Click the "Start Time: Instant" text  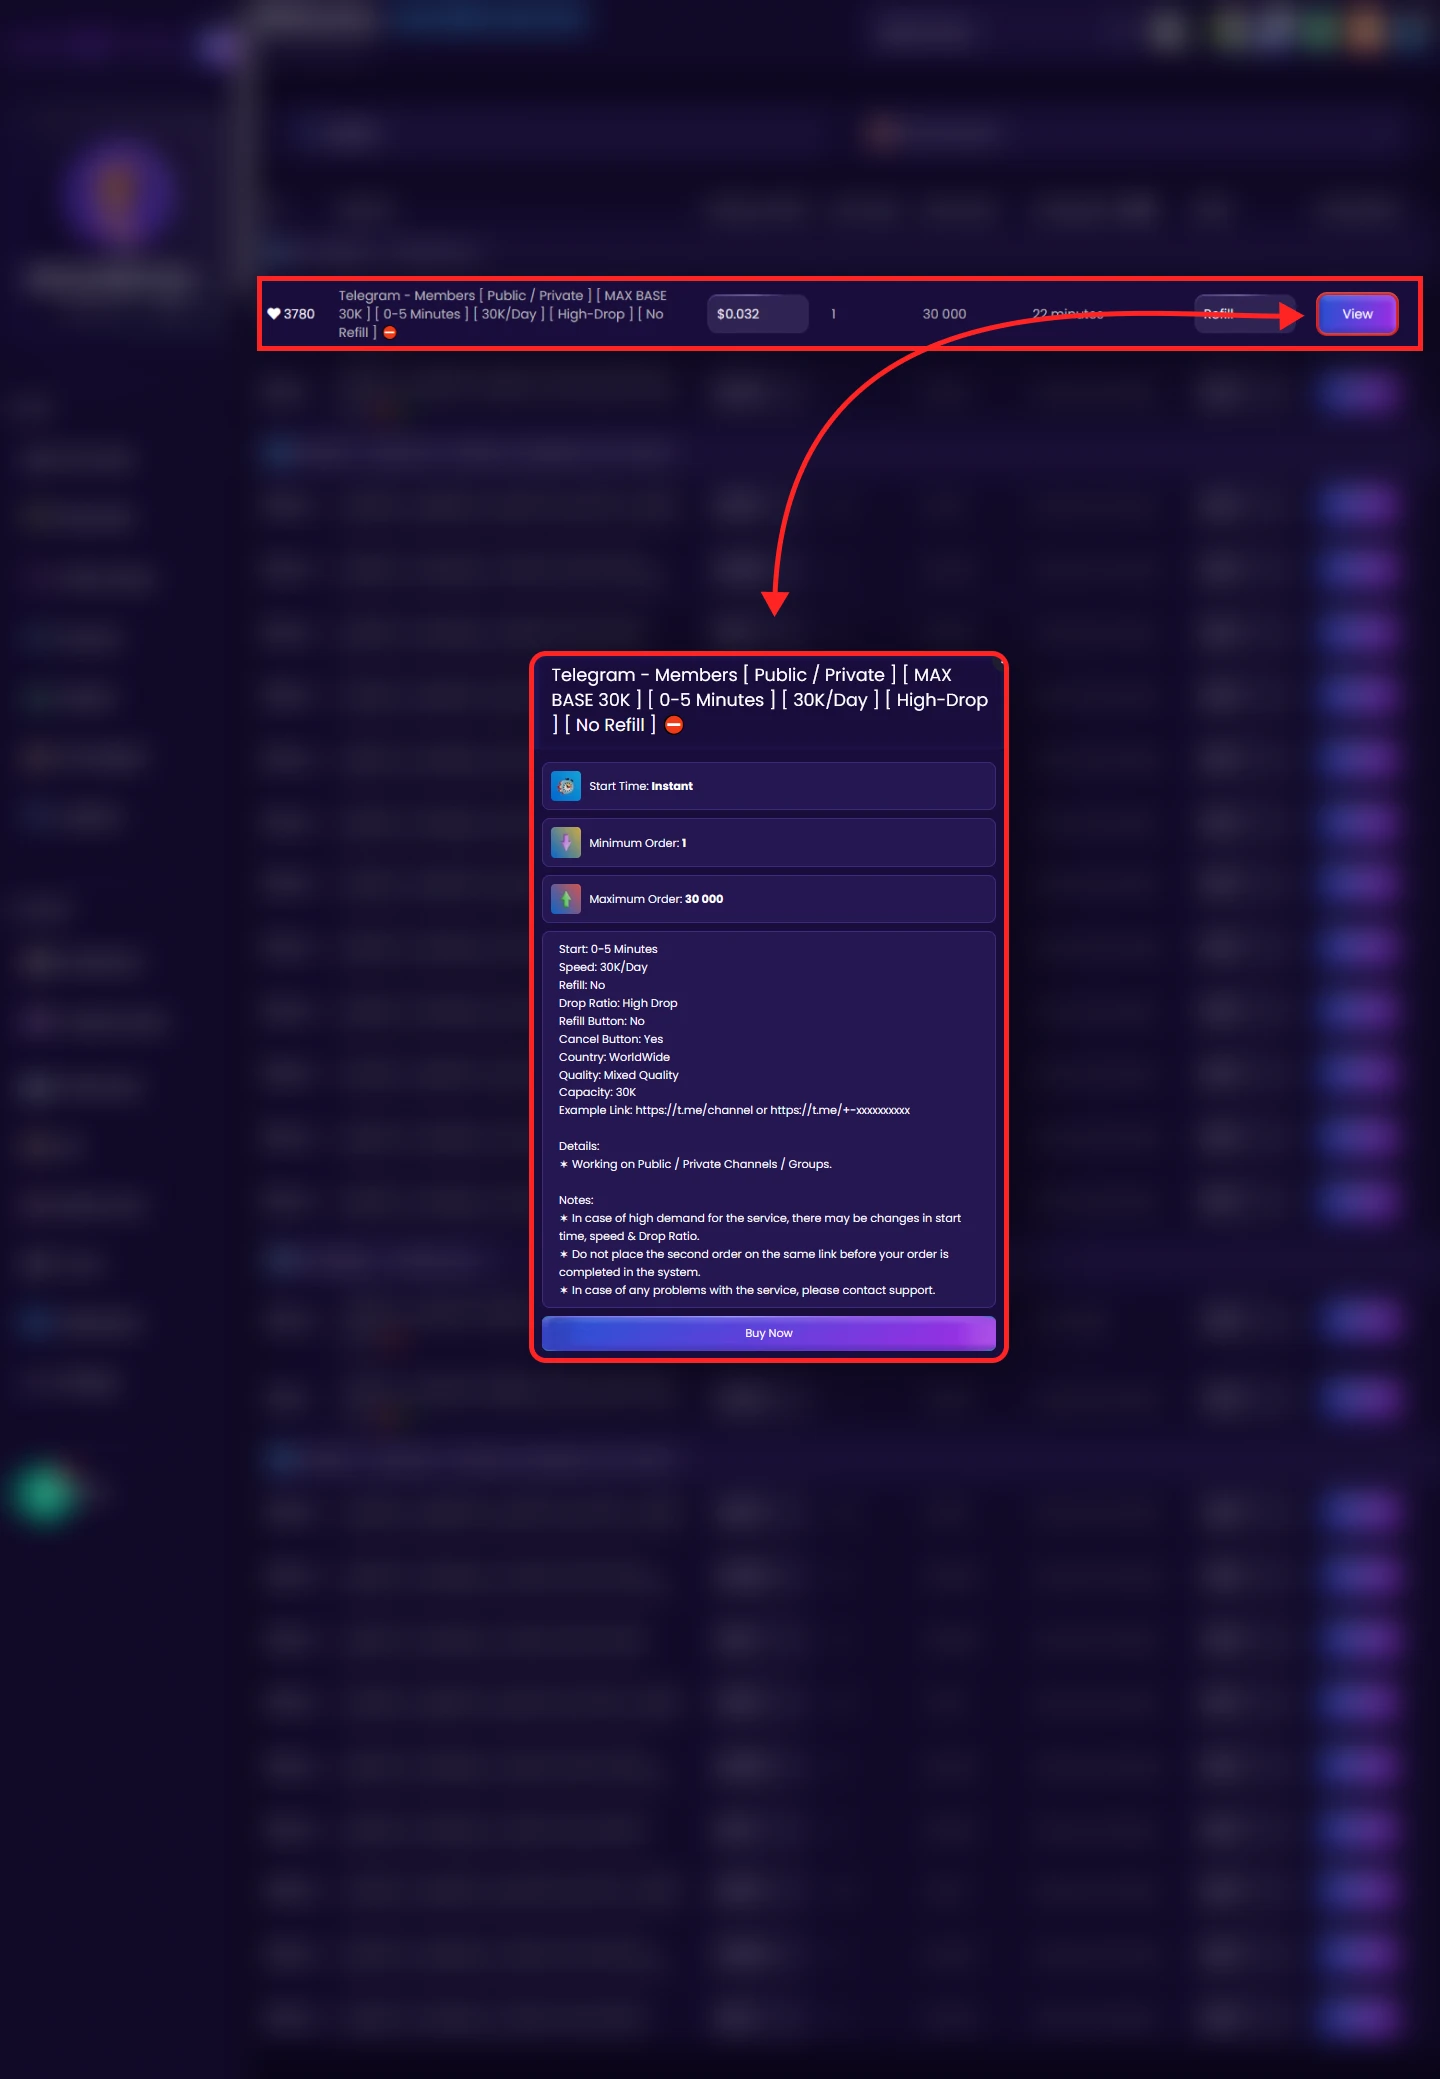pyautogui.click(x=641, y=786)
